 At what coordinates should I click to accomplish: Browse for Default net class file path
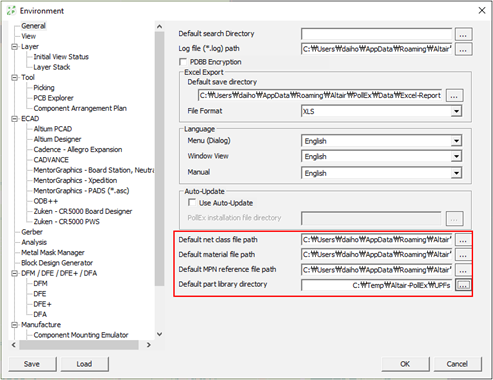(x=463, y=240)
